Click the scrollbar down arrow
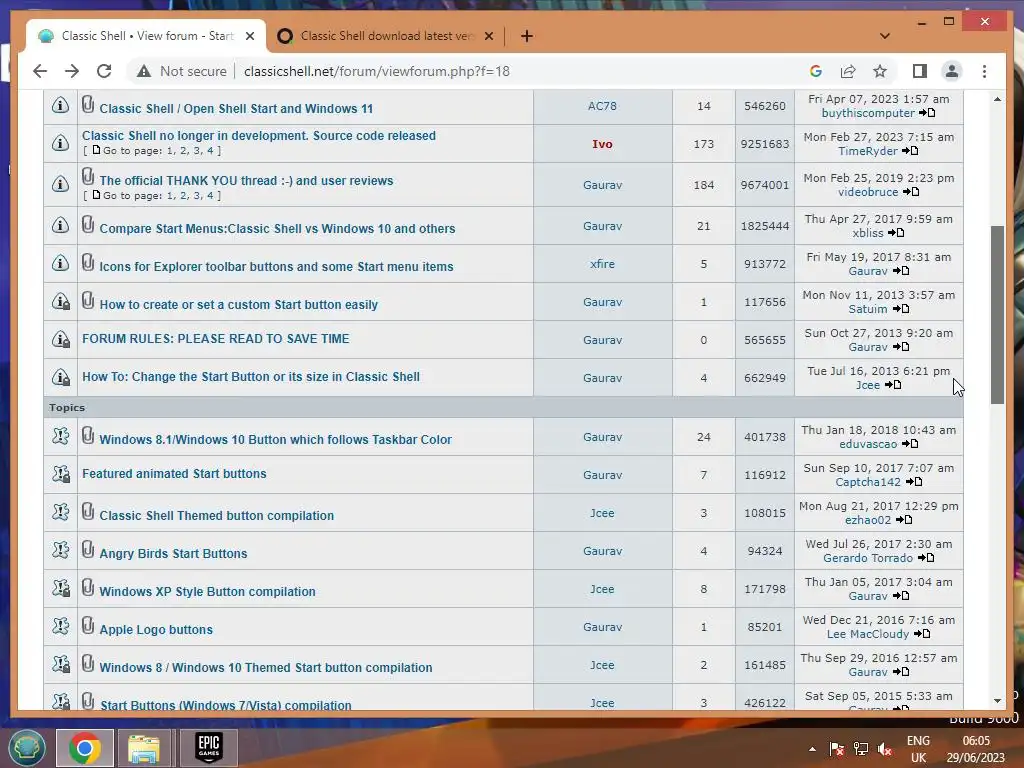This screenshot has width=1024, height=768. (997, 700)
